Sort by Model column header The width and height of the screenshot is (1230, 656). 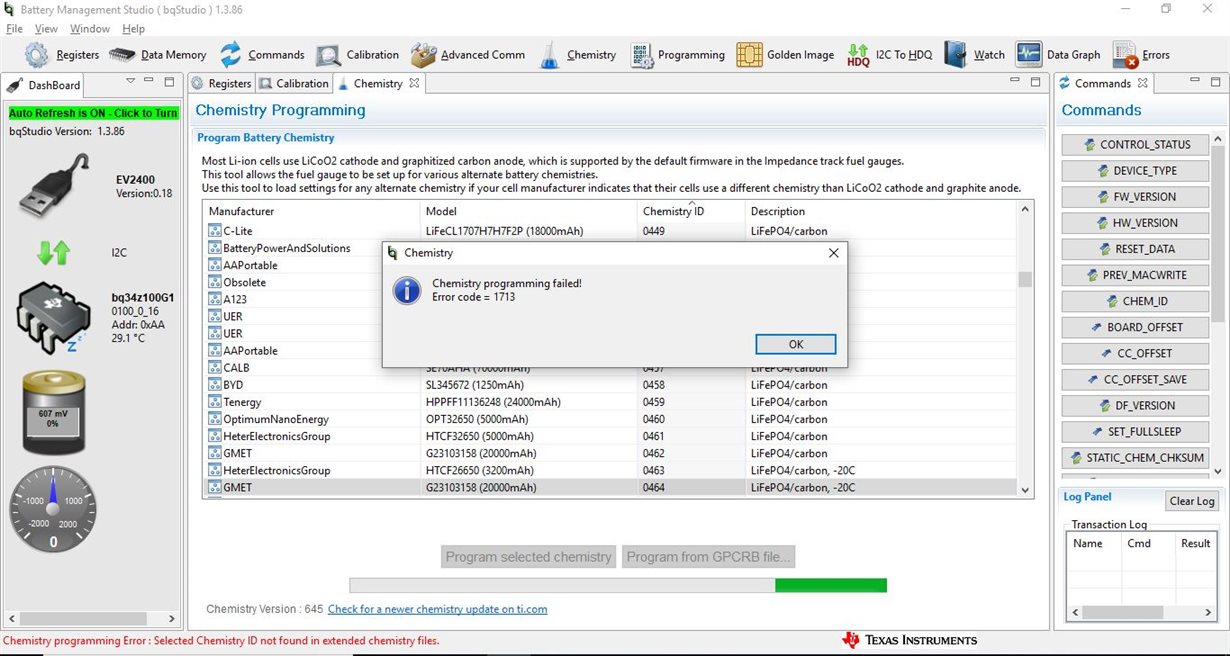pyautogui.click(x=529, y=211)
